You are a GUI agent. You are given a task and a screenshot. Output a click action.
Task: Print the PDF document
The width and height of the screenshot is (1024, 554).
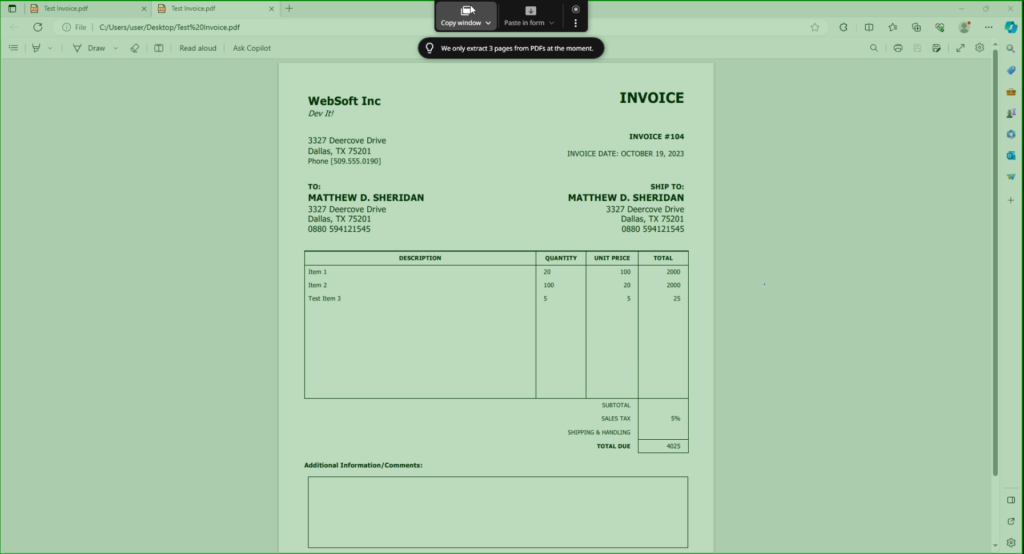click(x=898, y=48)
